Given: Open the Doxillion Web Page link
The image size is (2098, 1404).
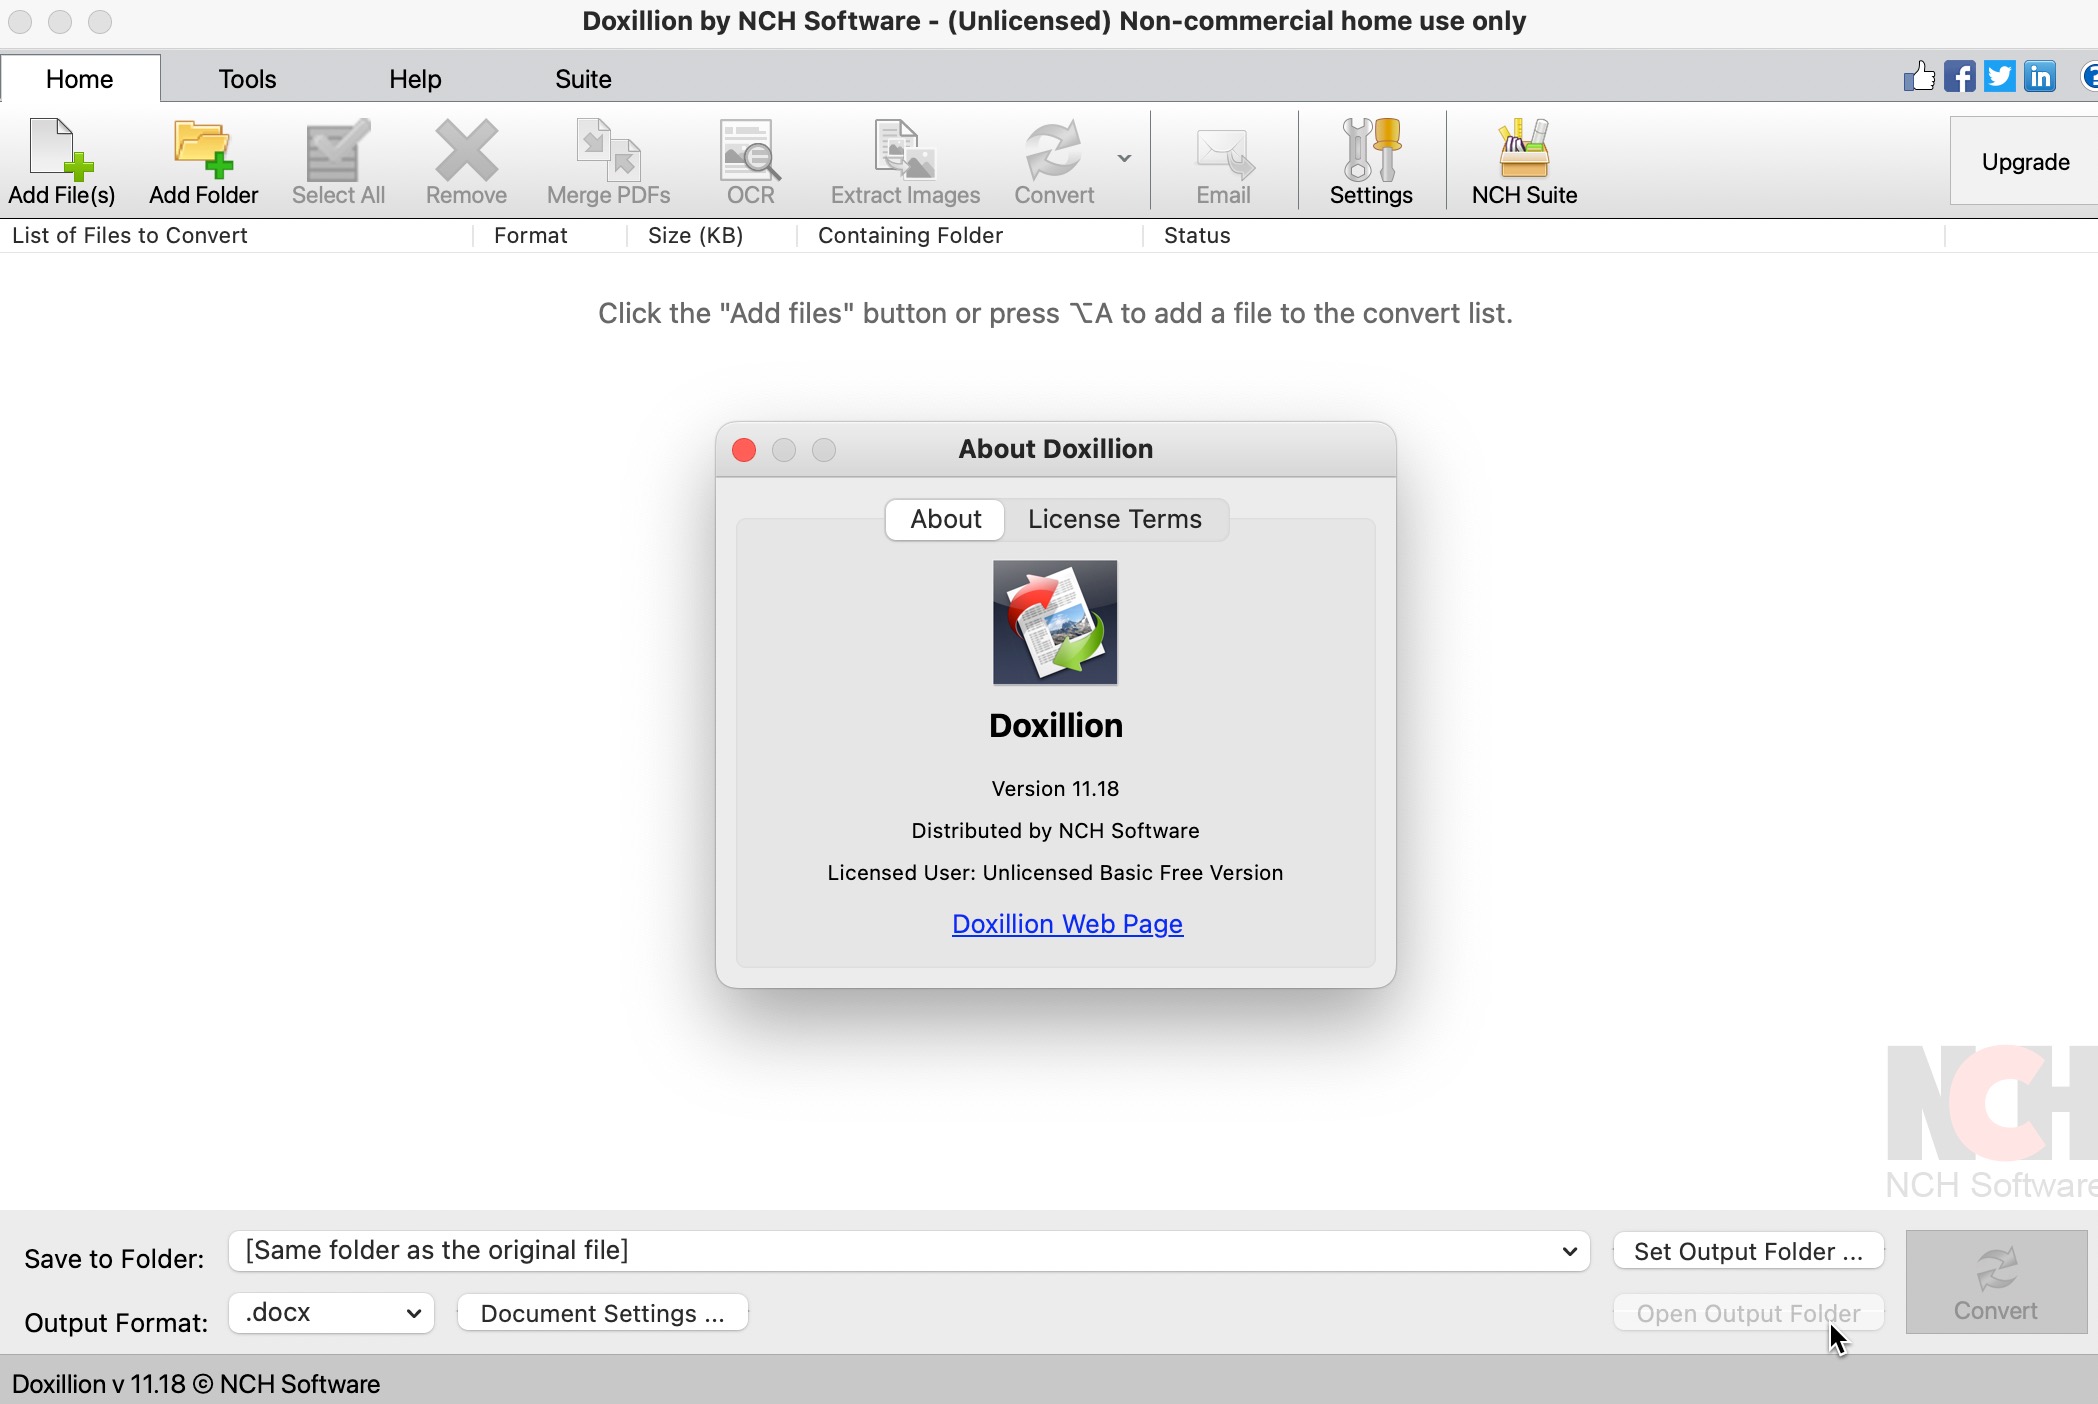Looking at the screenshot, I should tap(1067, 923).
